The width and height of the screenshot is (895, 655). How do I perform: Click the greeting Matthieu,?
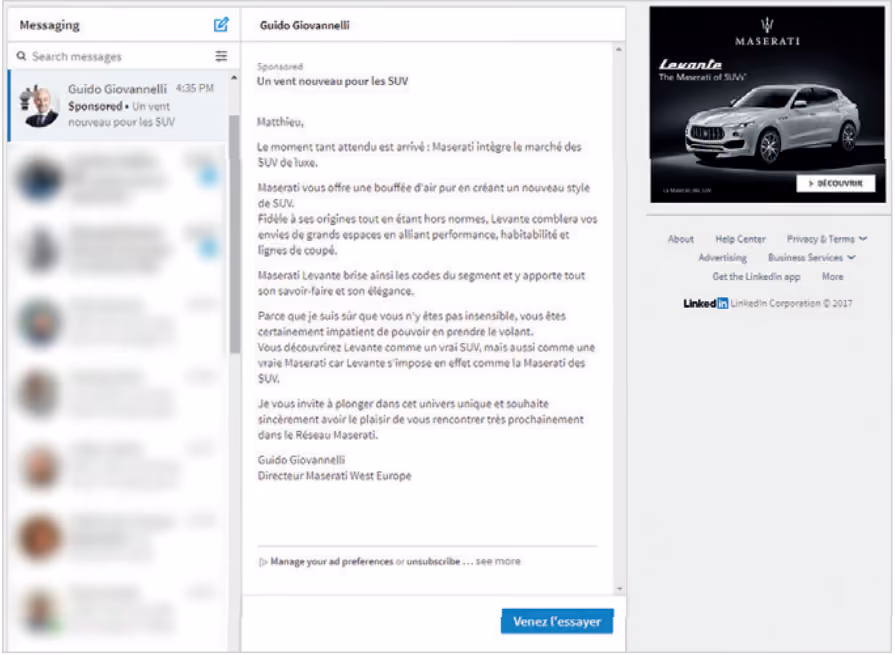click(x=280, y=122)
